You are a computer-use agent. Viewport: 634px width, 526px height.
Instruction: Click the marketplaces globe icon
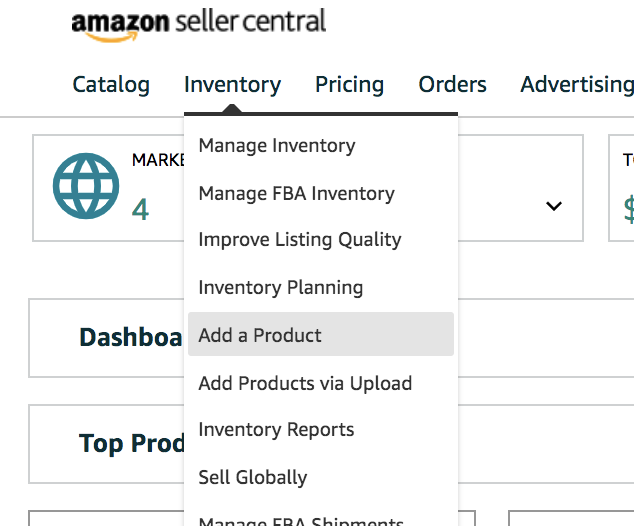[85, 186]
